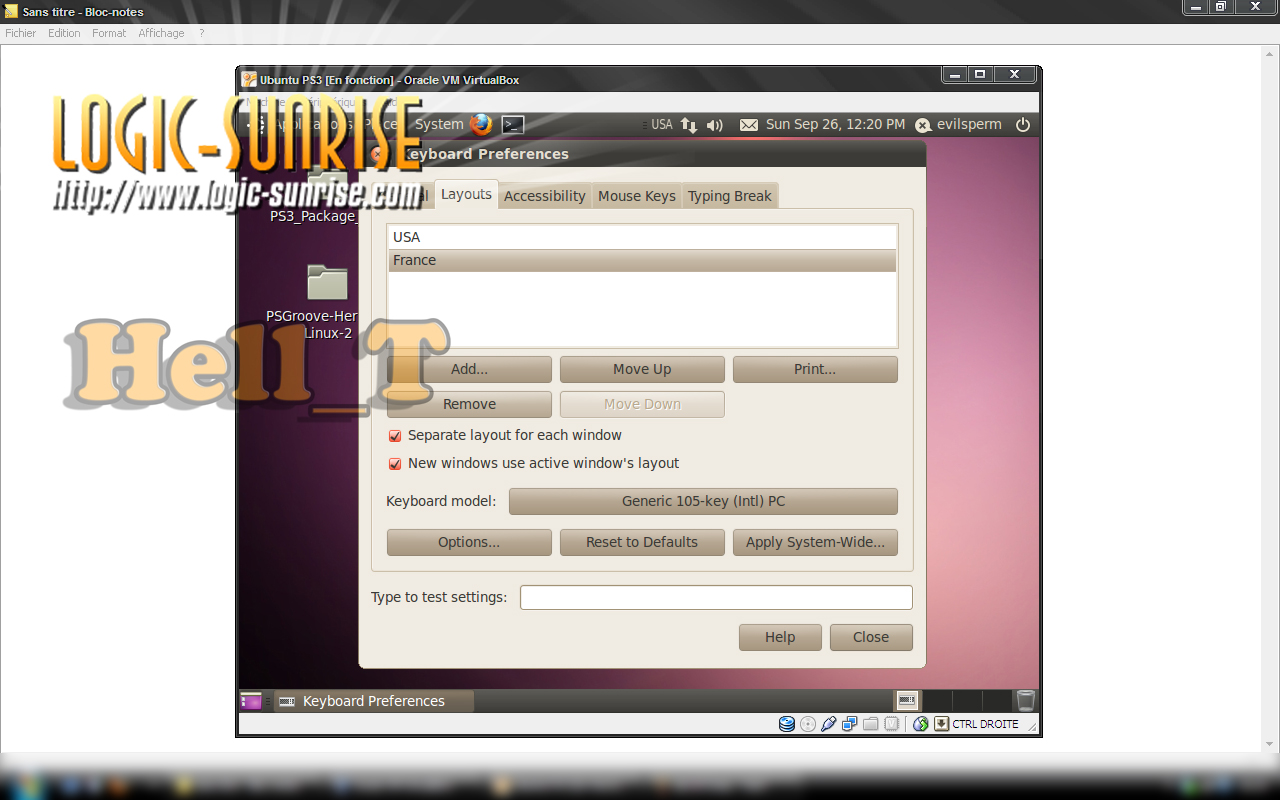Click the Close button in Keyboard Preferences
The image size is (1280, 800).
[871, 637]
